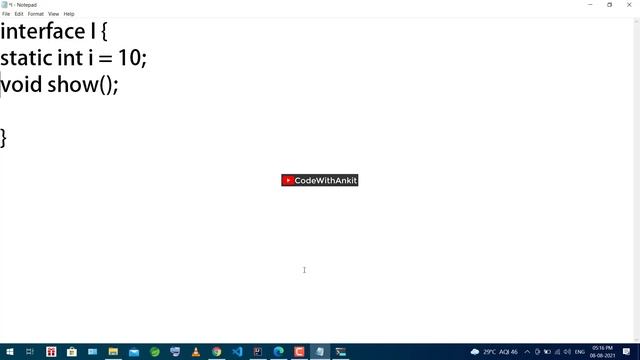Switch to Google Chrome on taskbar

(x=217, y=351)
